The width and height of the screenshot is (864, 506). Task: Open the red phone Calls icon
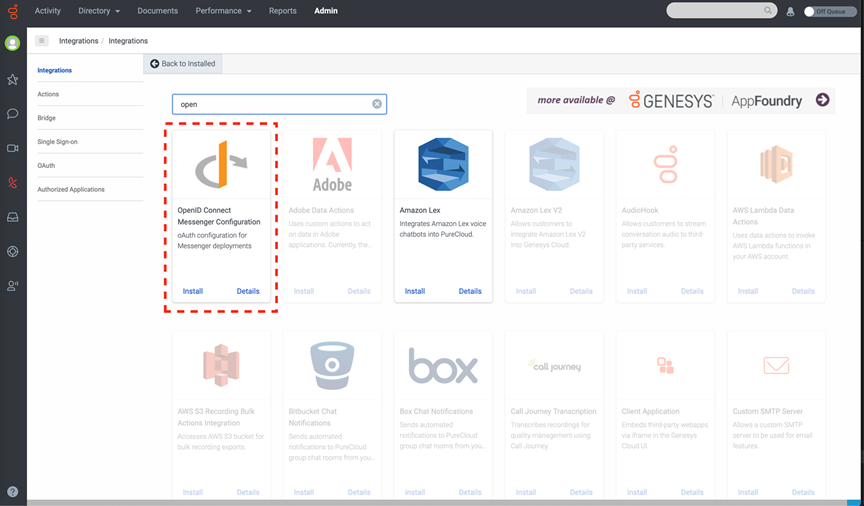[x=13, y=182]
